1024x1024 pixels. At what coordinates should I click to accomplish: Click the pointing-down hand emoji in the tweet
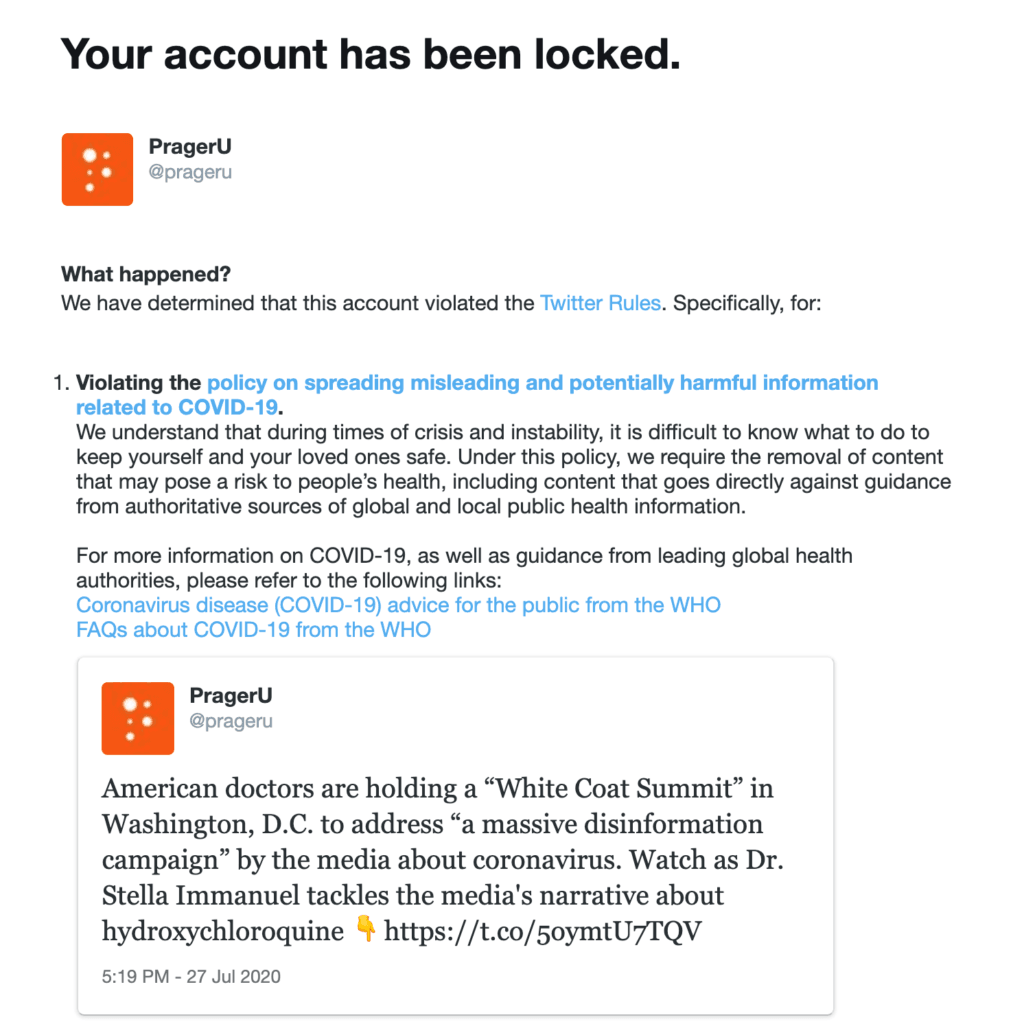pos(366,929)
